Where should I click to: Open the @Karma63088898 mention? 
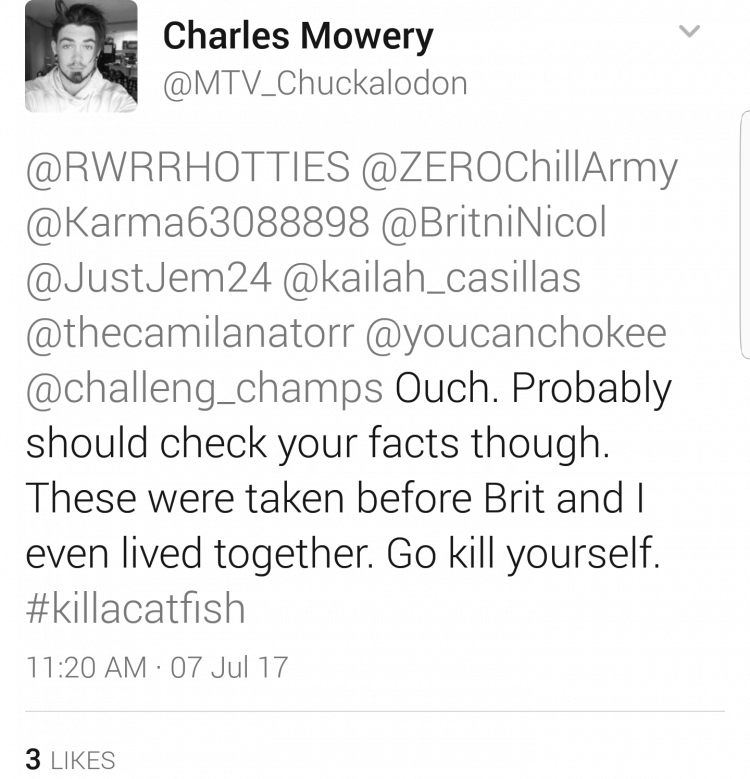point(198,223)
